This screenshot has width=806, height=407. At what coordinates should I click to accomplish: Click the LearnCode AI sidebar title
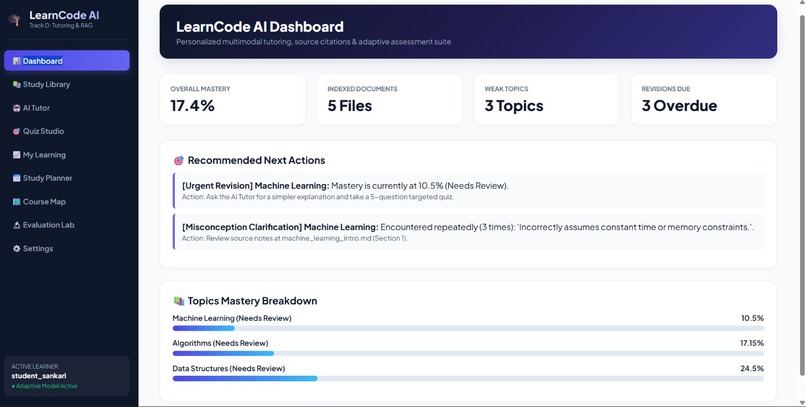pyautogui.click(x=64, y=15)
